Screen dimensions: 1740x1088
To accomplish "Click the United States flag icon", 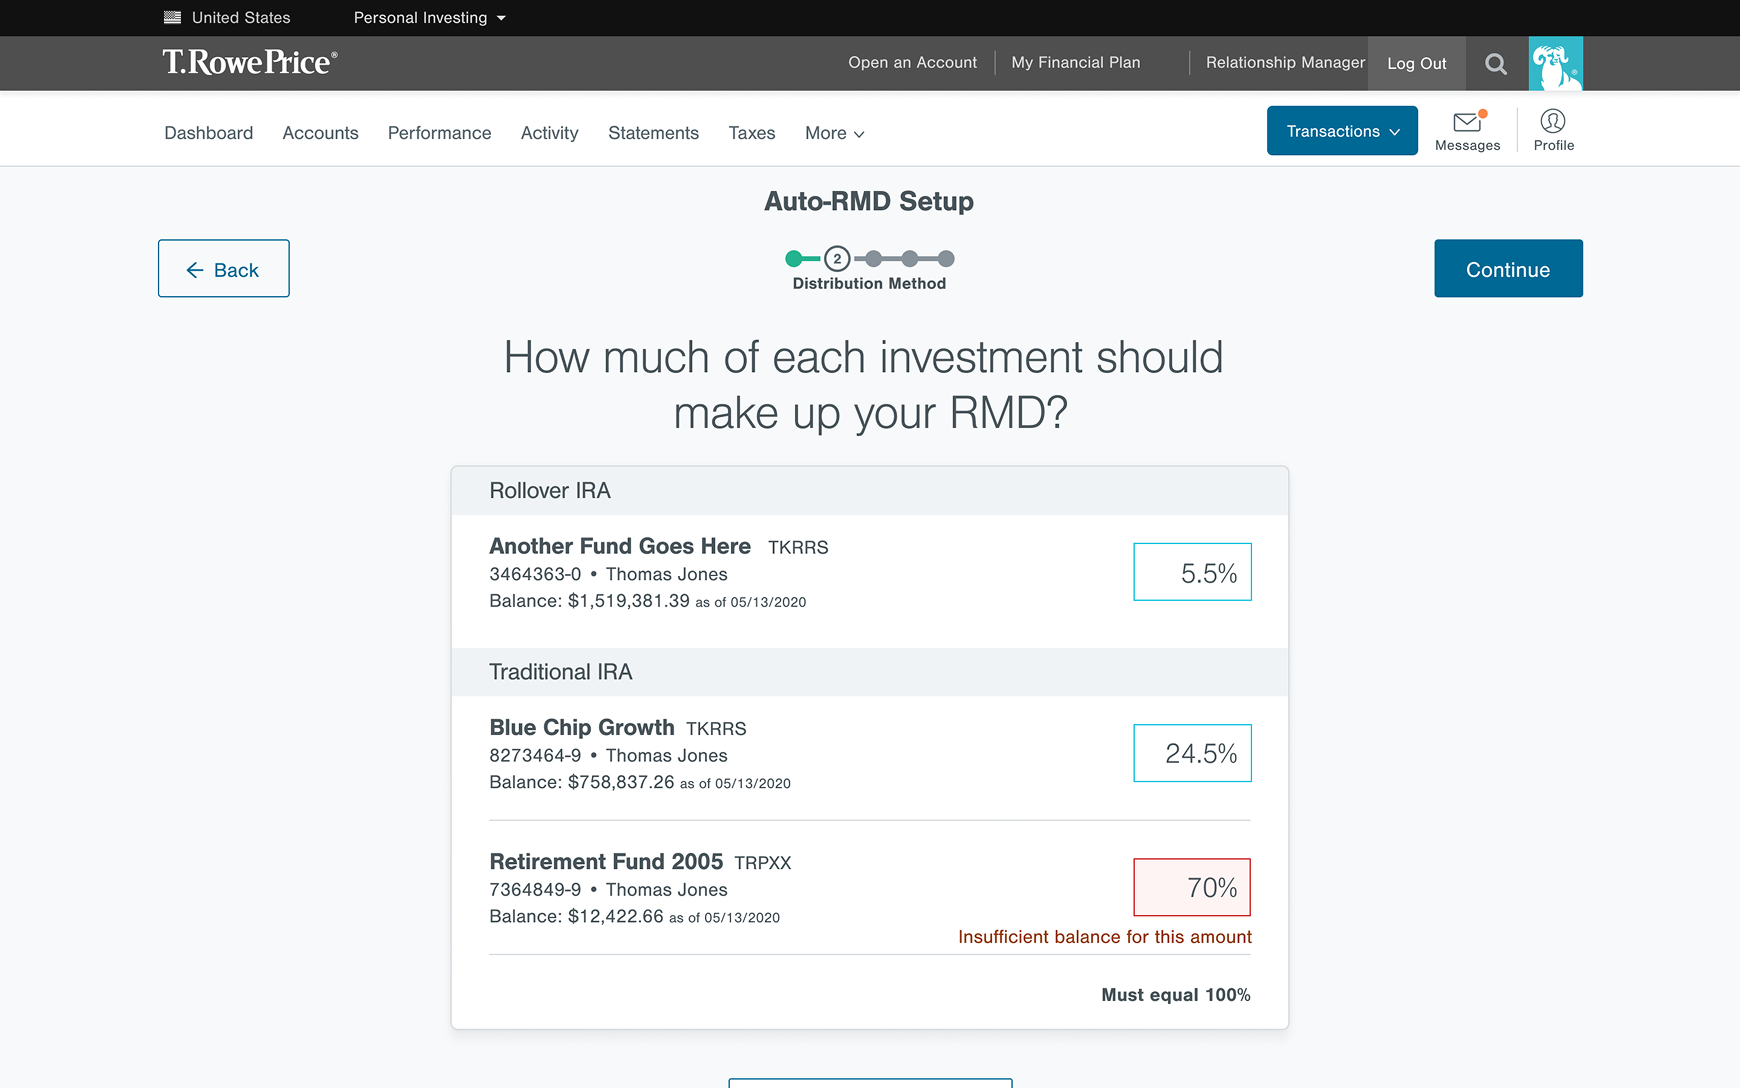I will [172, 18].
